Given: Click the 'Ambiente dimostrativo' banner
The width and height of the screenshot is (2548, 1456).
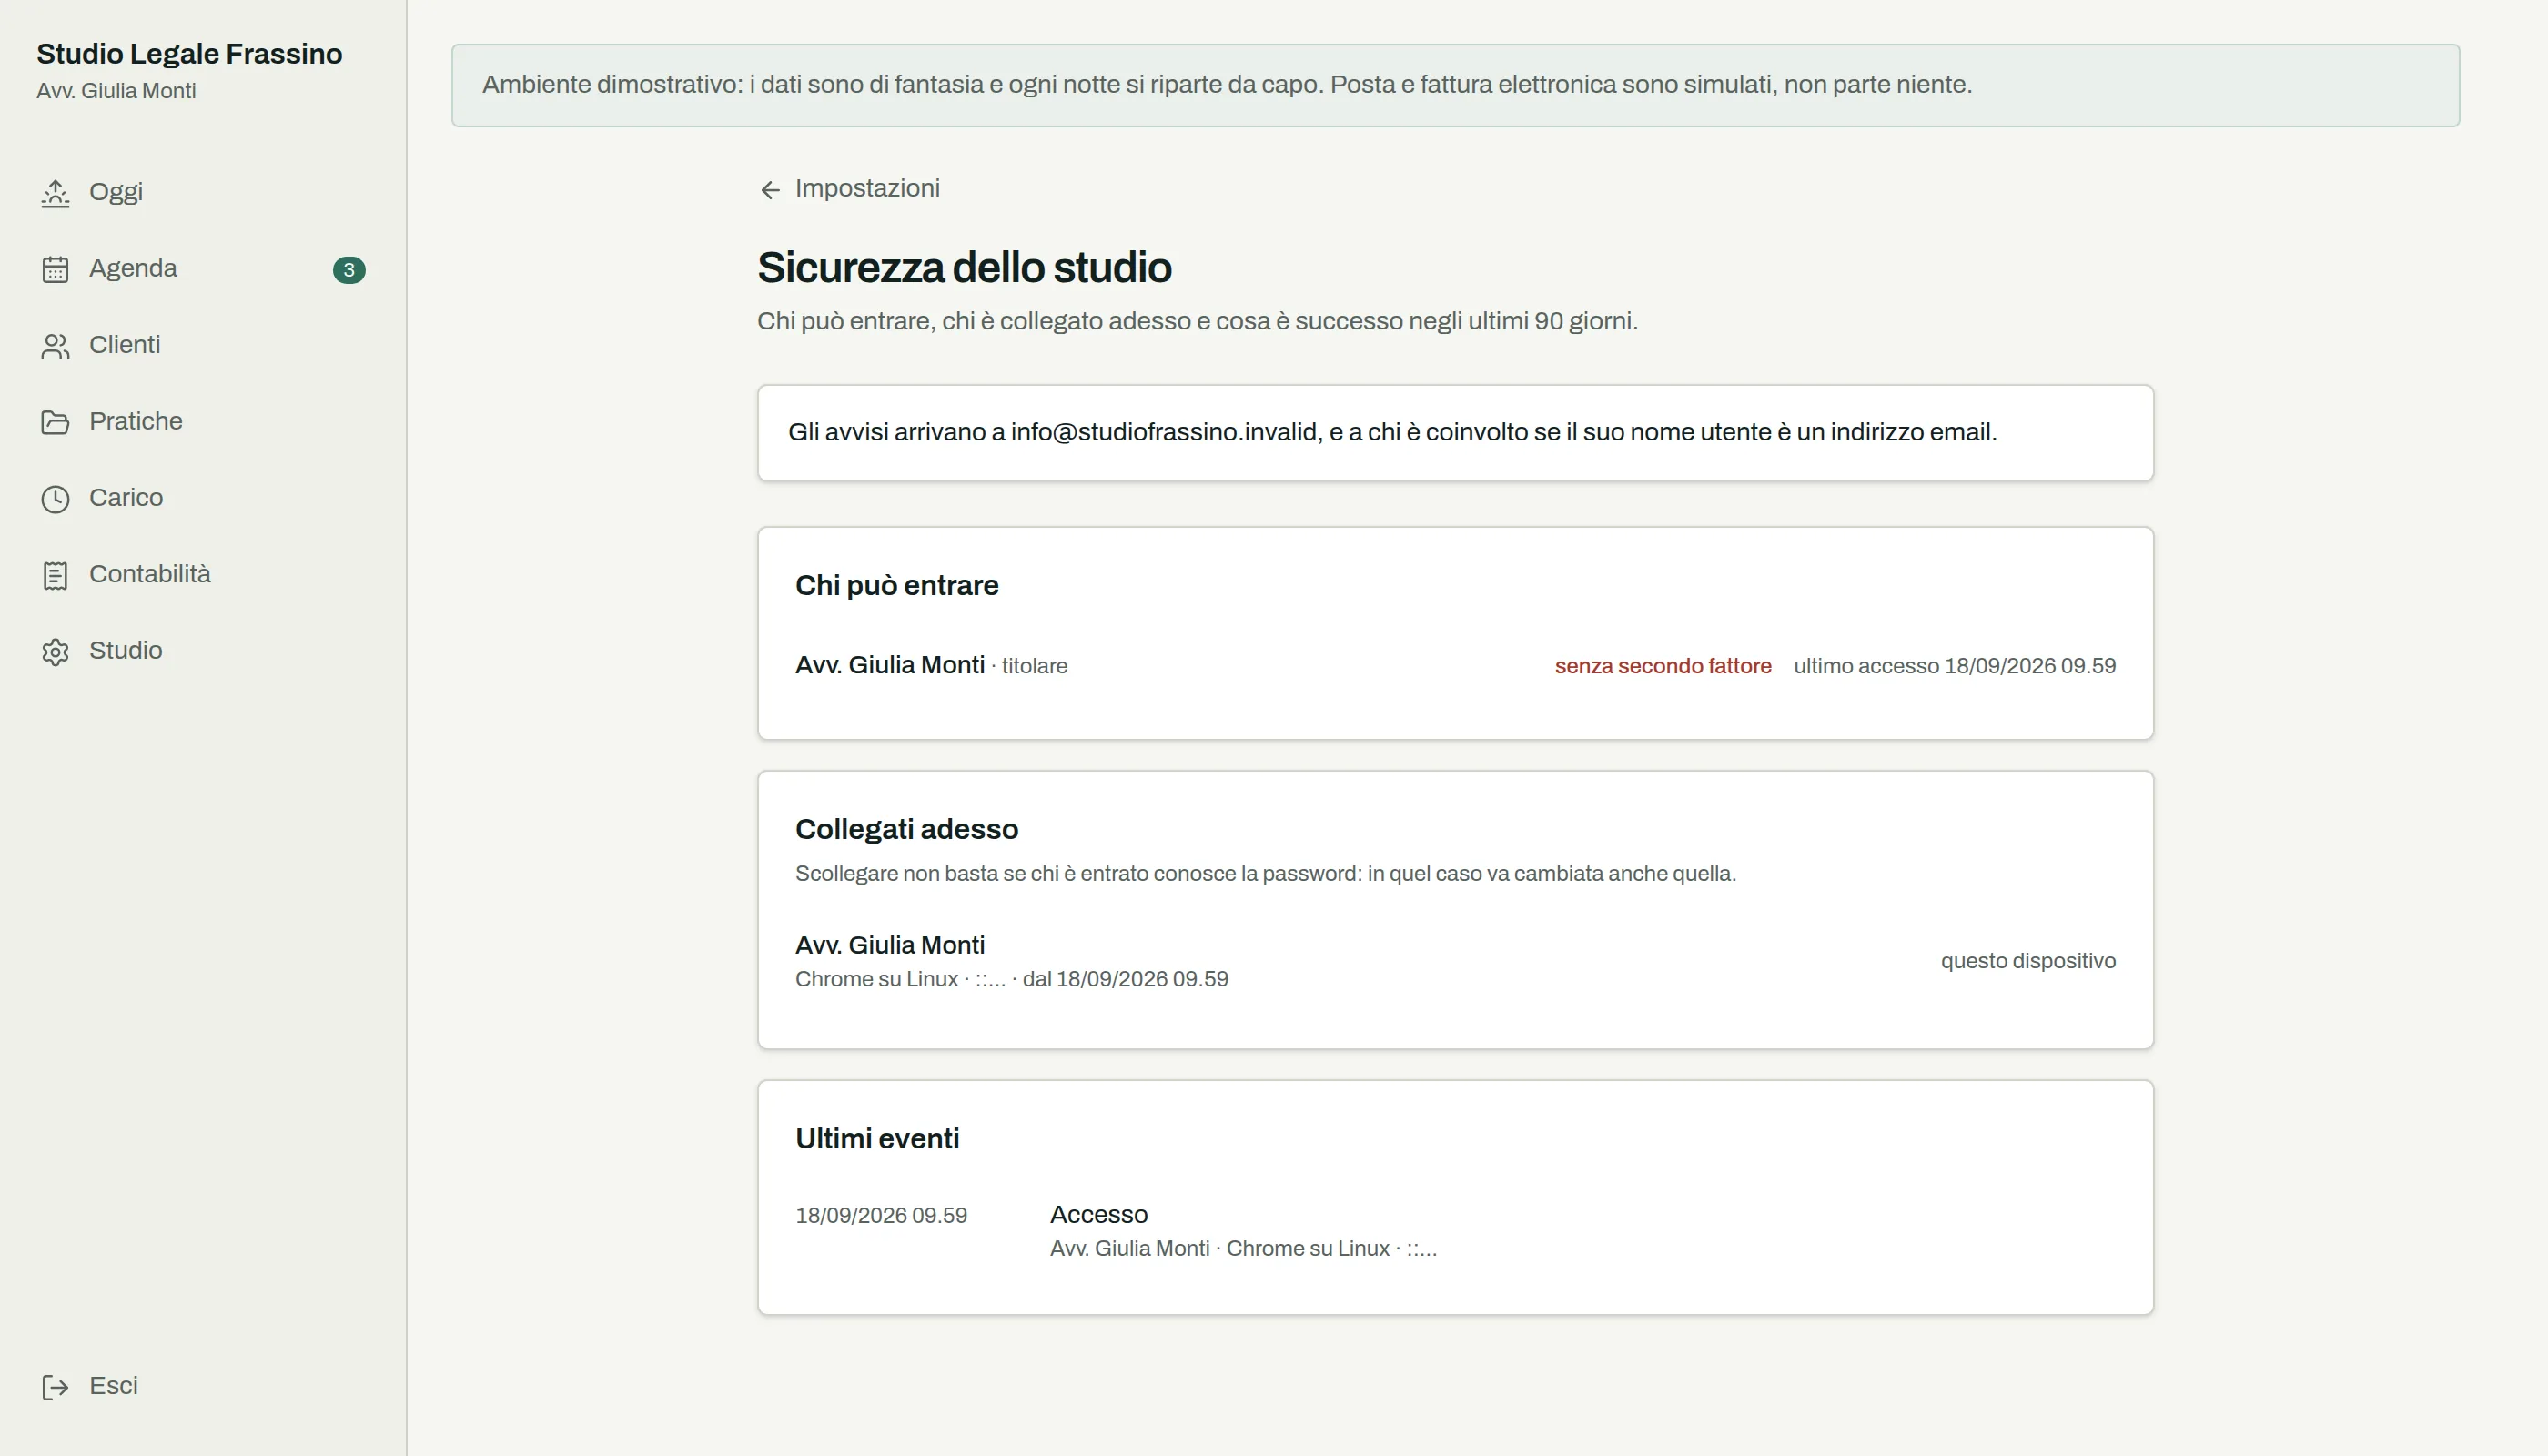Looking at the screenshot, I should (1455, 85).
